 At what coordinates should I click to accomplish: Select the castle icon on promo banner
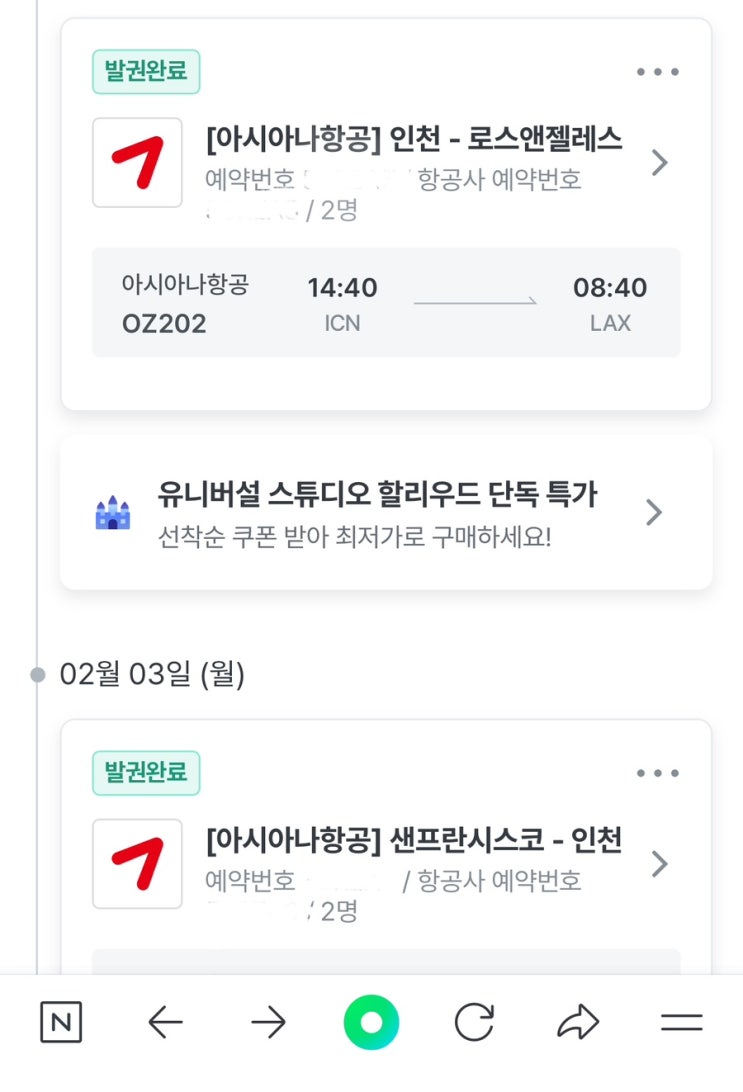click(113, 513)
